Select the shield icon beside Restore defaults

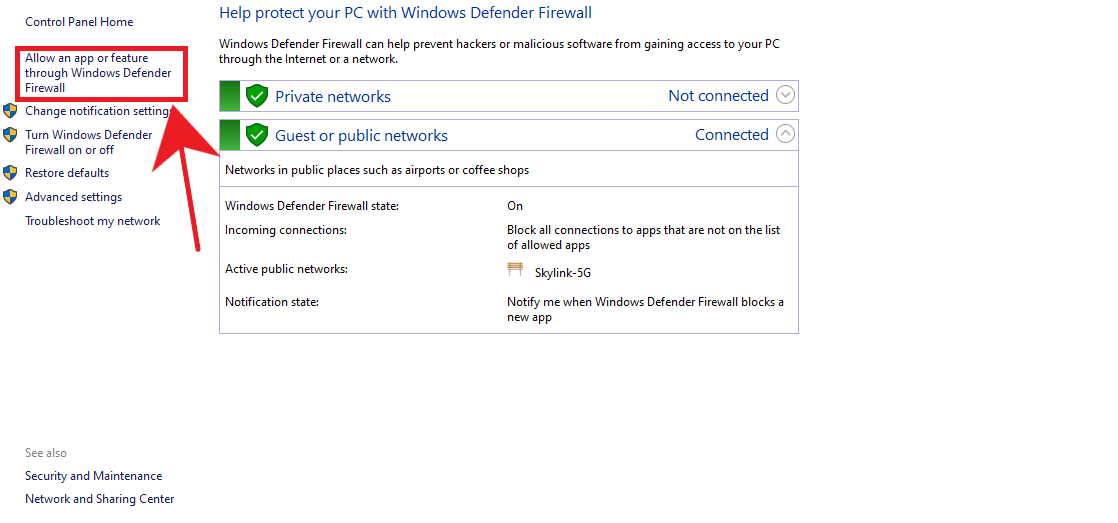[10, 173]
